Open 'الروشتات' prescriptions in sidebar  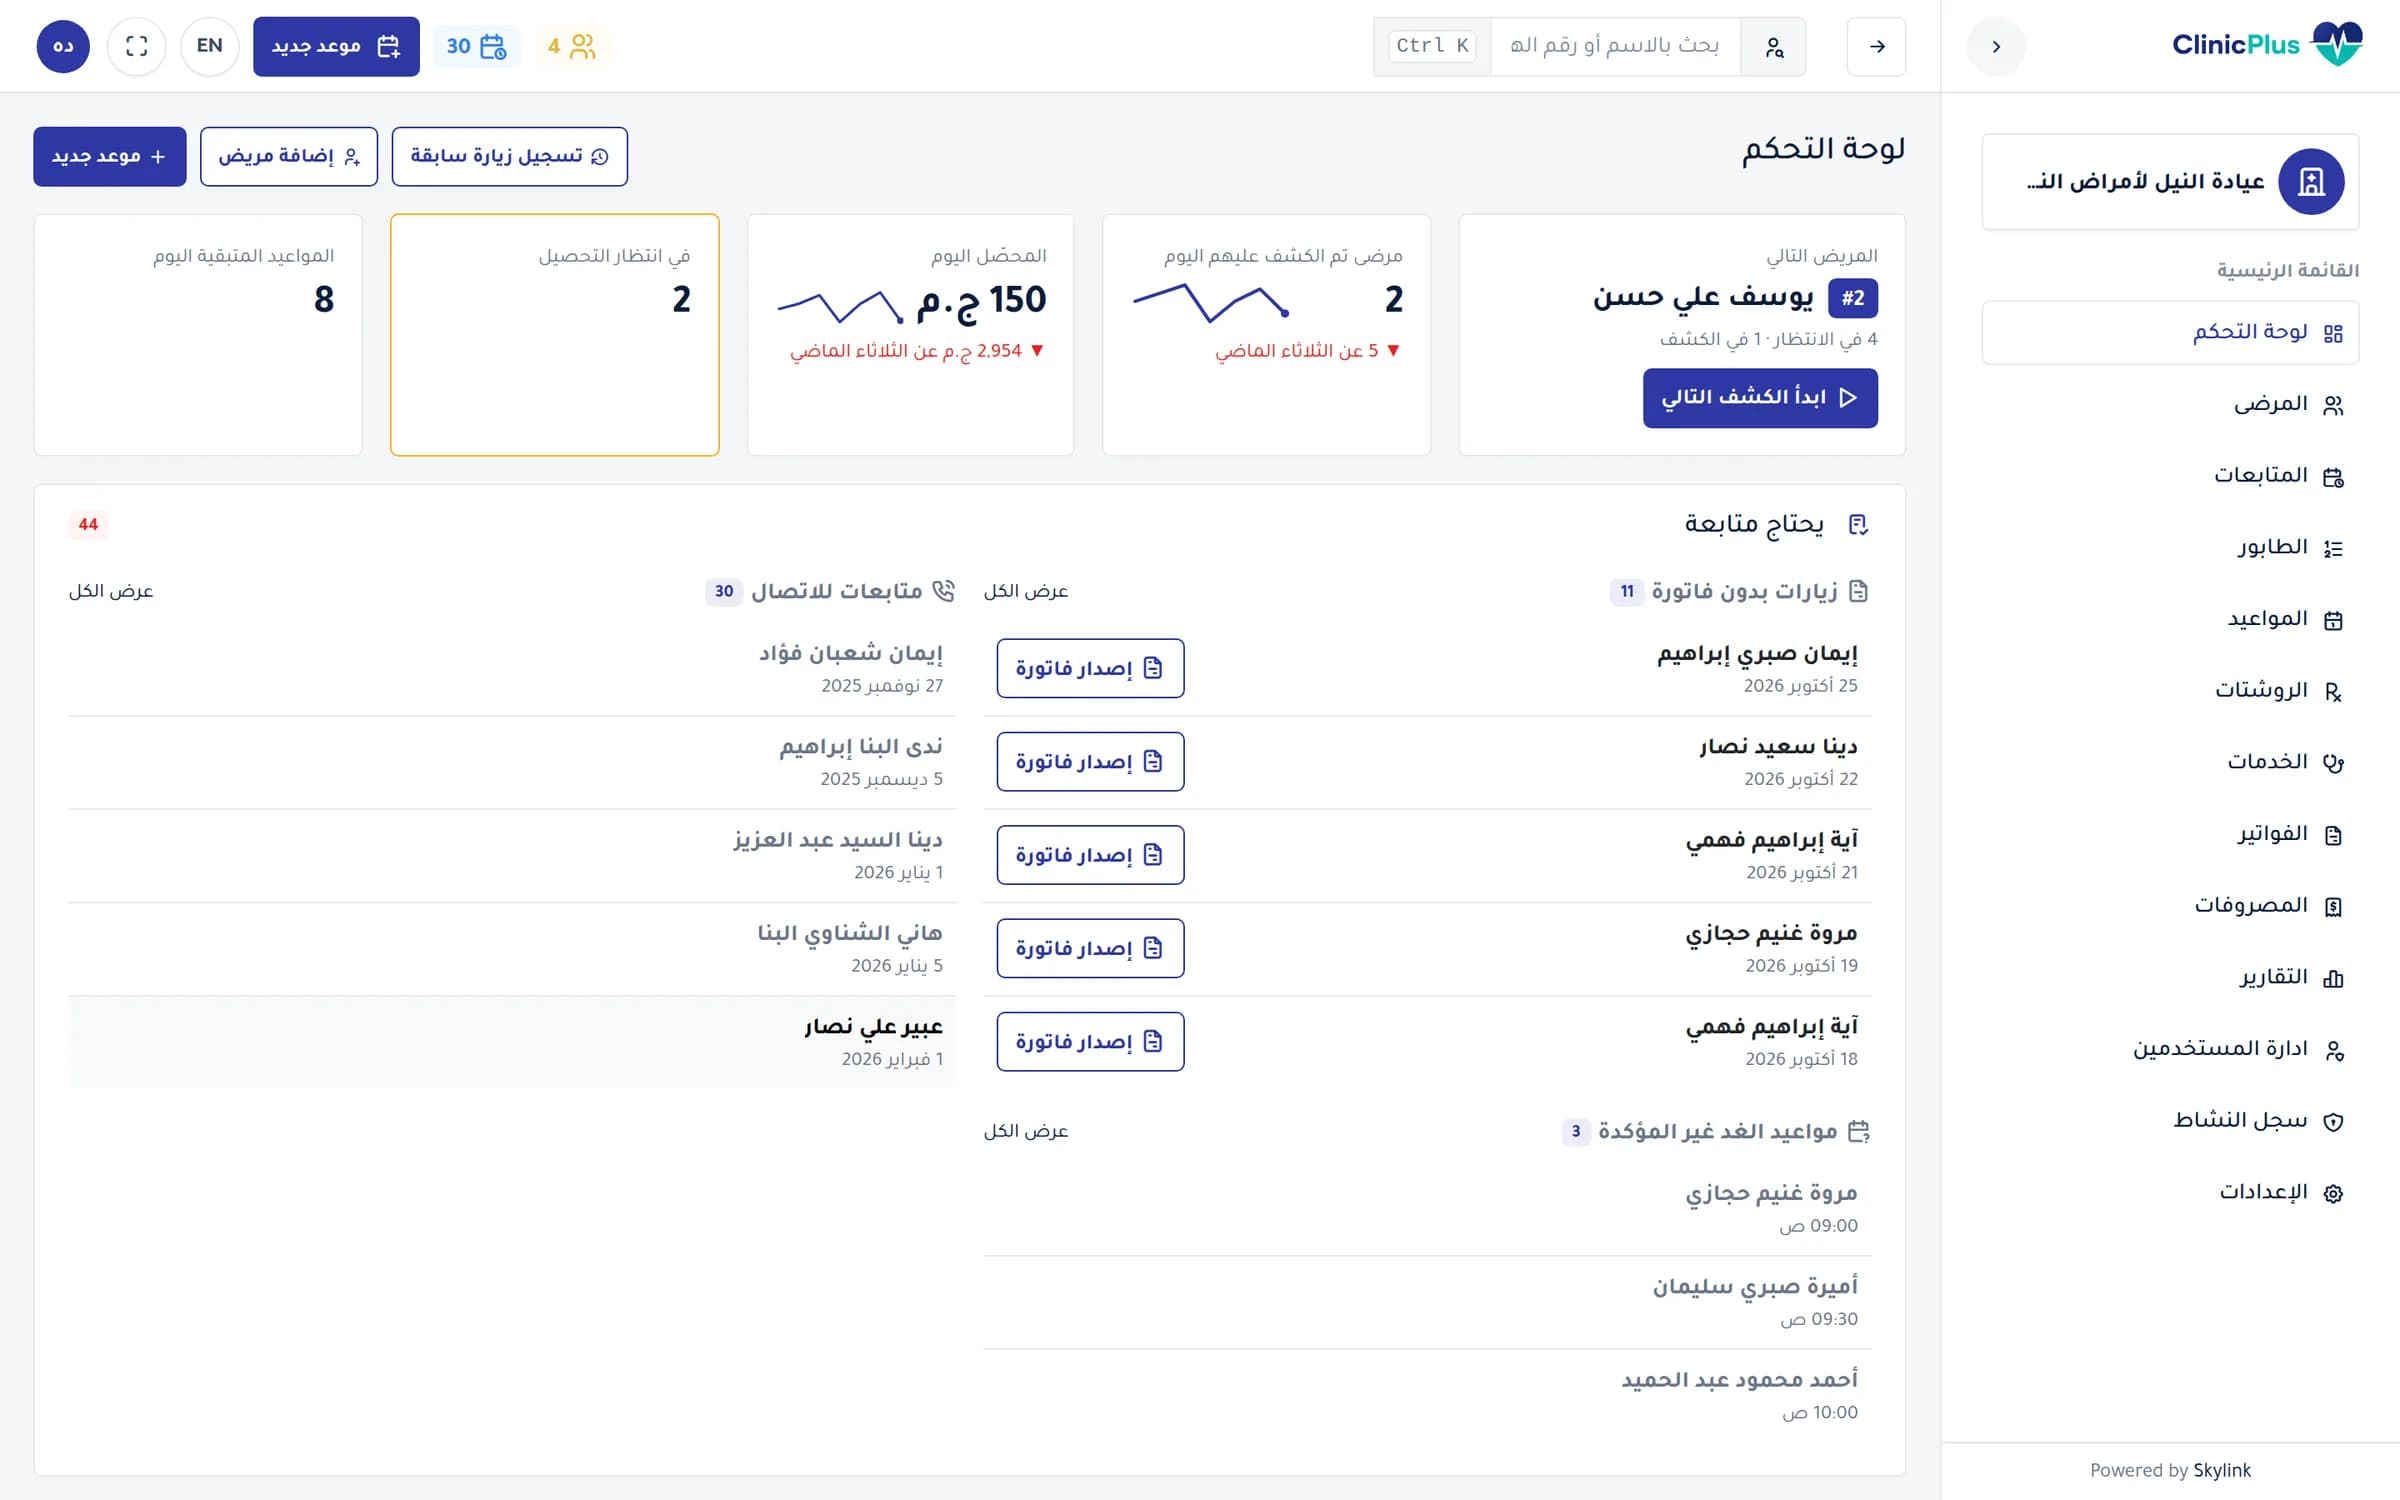click(x=2170, y=690)
